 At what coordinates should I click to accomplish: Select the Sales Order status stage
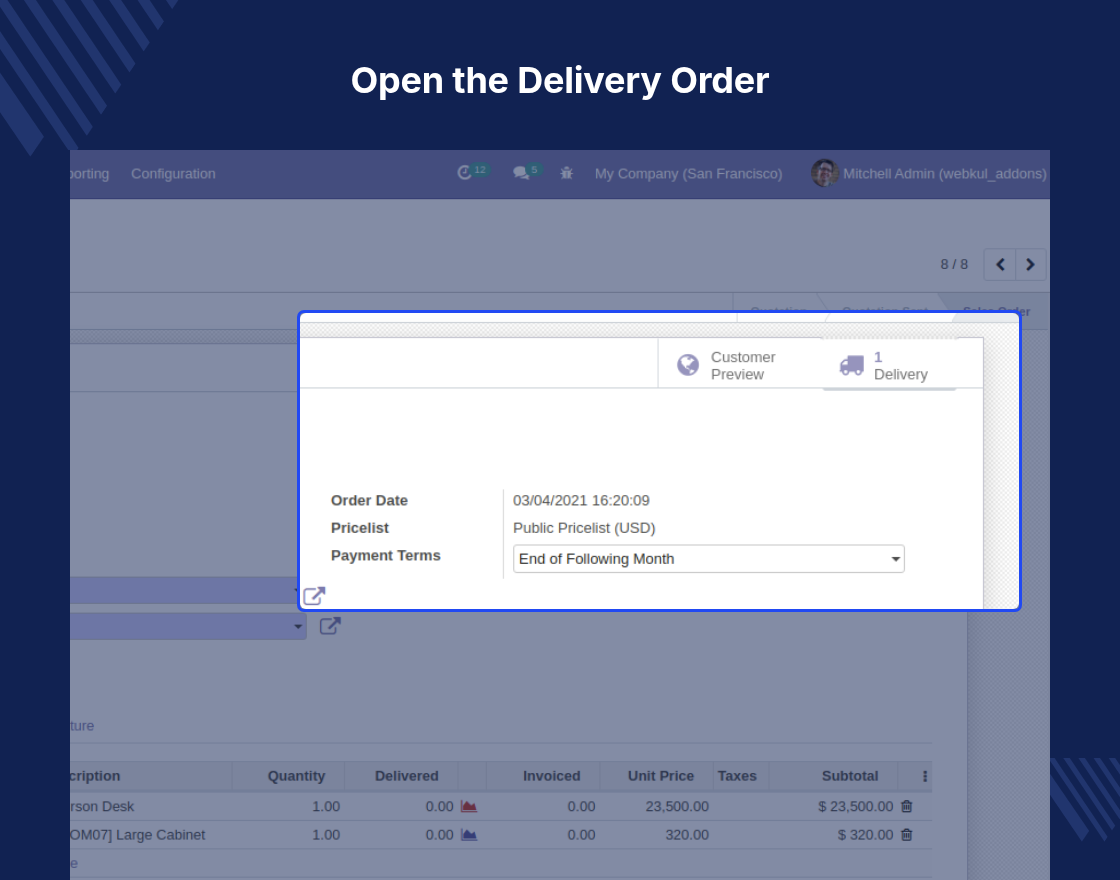[x=996, y=311]
